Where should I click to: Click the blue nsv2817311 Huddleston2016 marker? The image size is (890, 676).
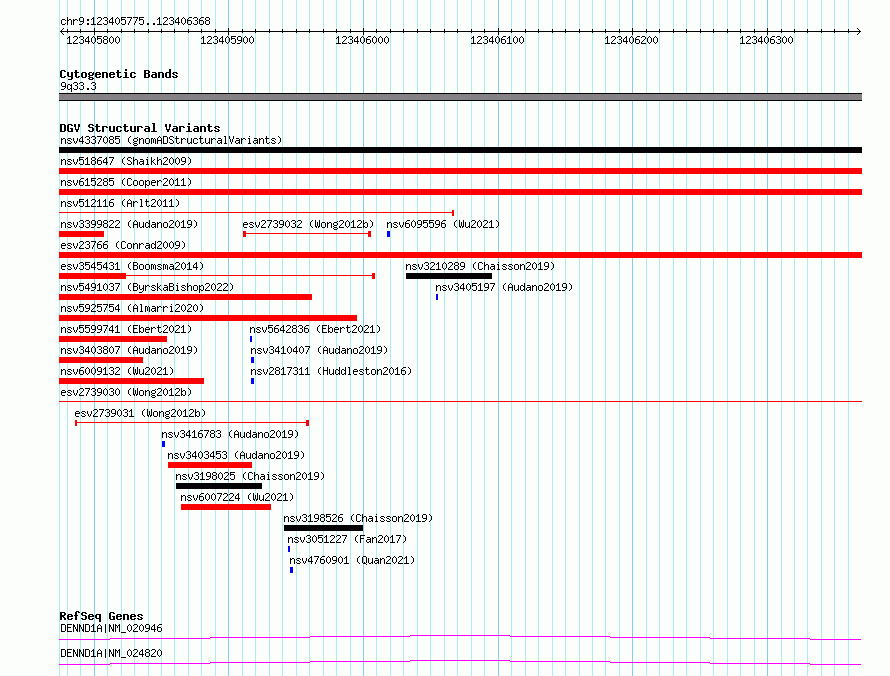click(253, 381)
